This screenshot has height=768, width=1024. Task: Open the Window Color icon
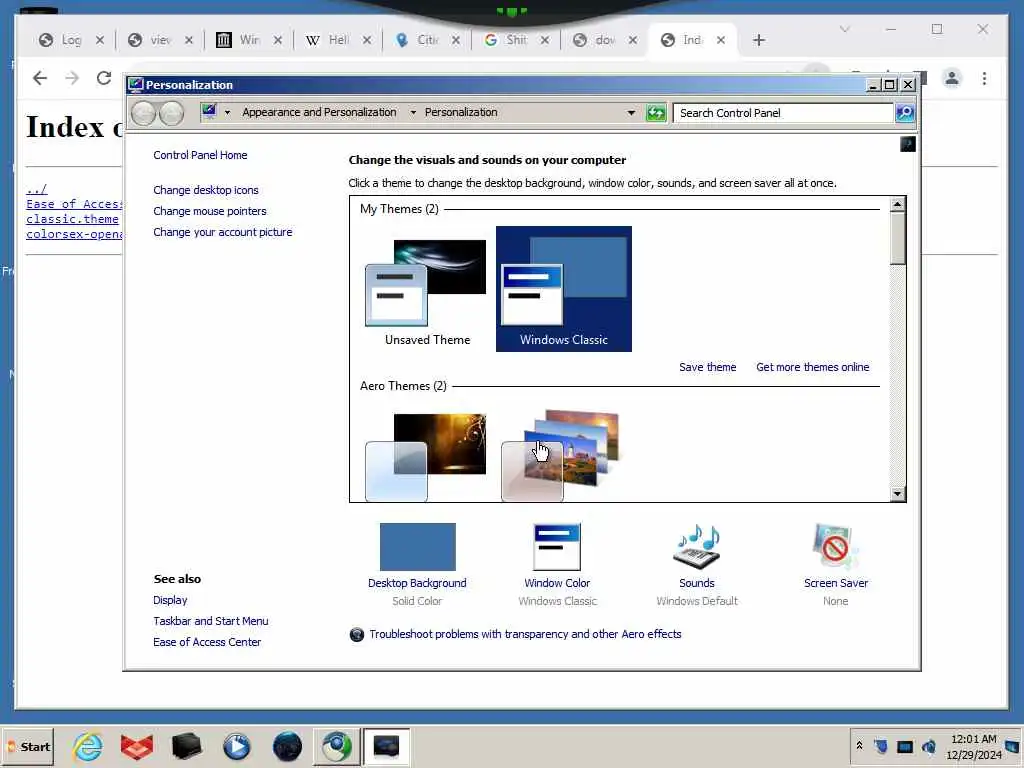click(557, 547)
